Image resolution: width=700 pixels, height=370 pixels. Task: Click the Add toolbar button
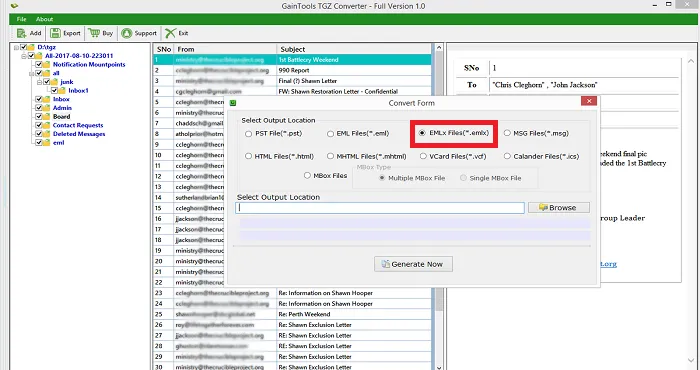[29, 33]
